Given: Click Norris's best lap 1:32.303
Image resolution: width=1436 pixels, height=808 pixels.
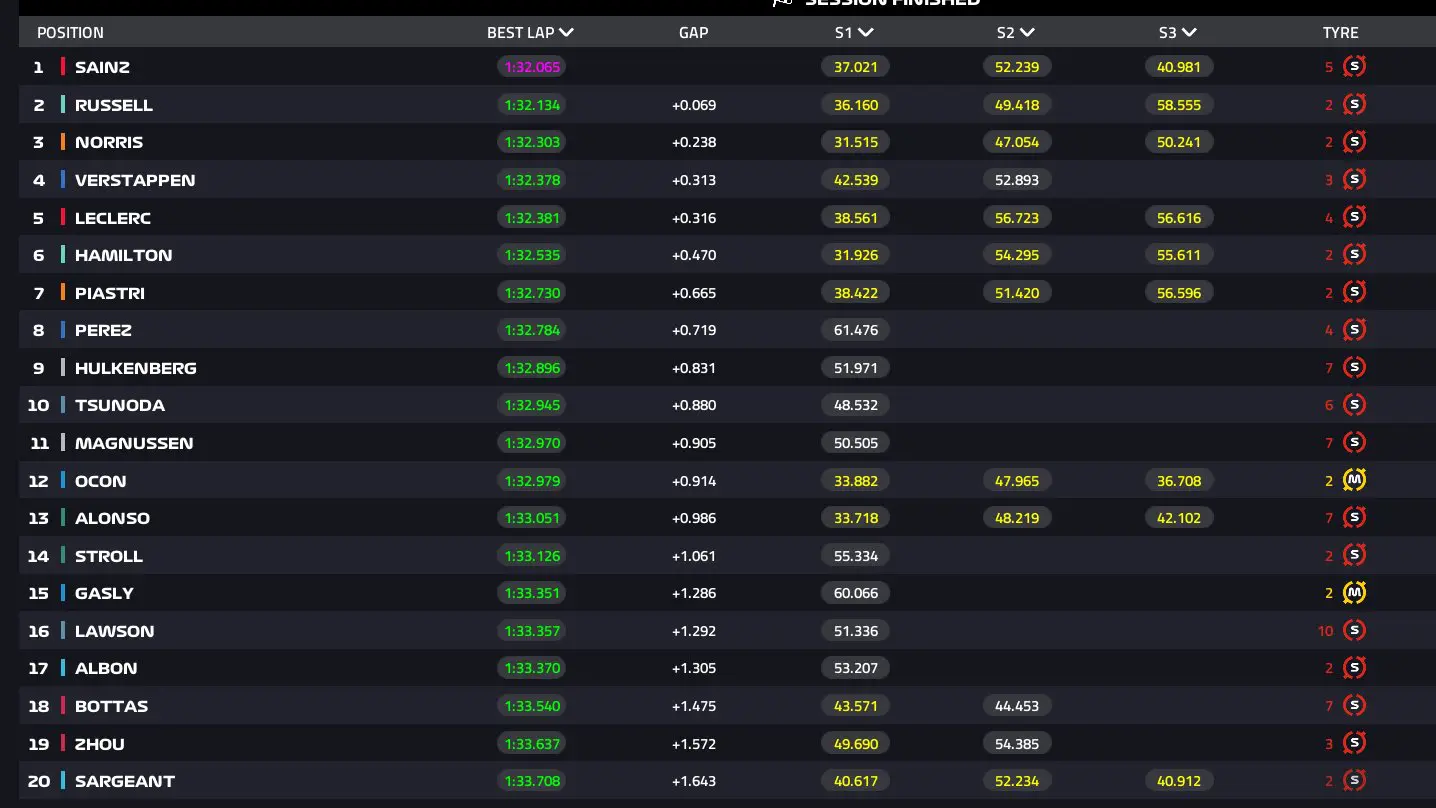Looking at the screenshot, I should tap(532, 142).
